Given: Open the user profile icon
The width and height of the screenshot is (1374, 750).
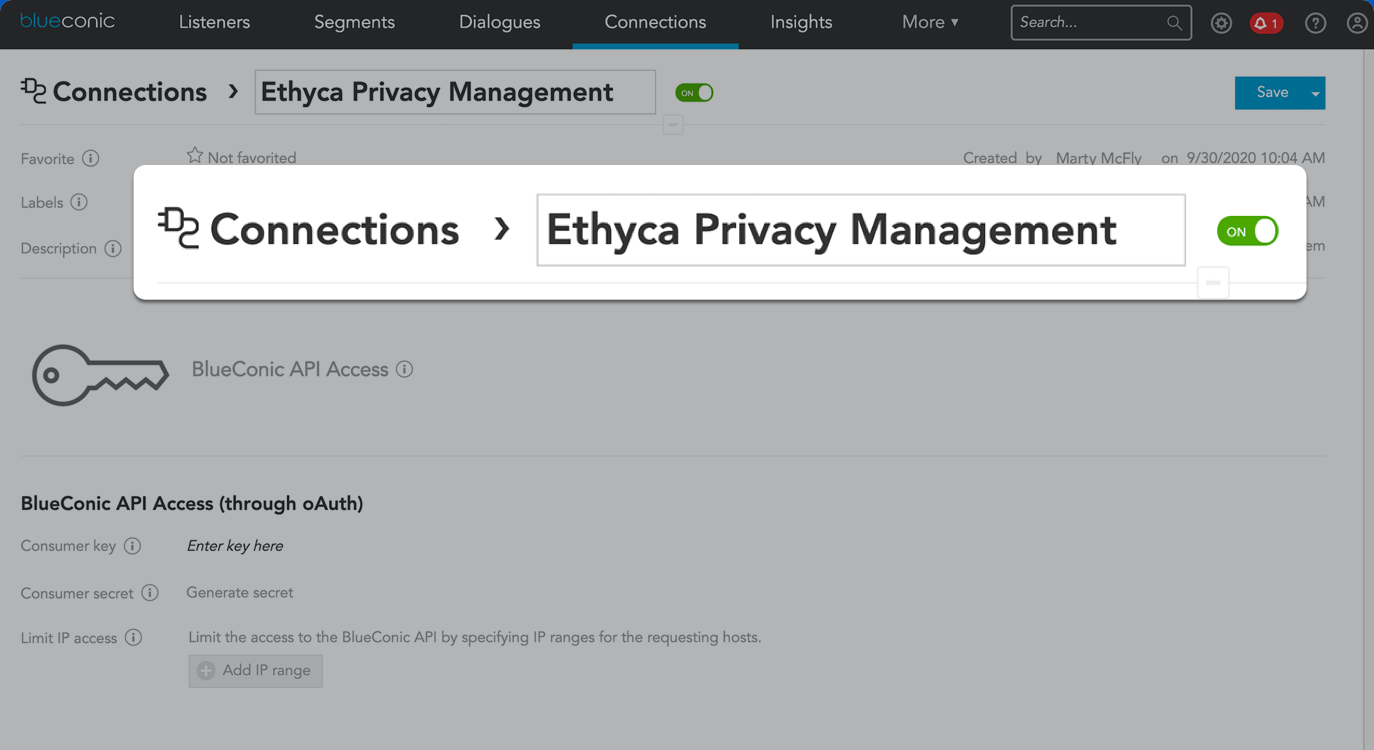Looking at the screenshot, I should point(1357,23).
